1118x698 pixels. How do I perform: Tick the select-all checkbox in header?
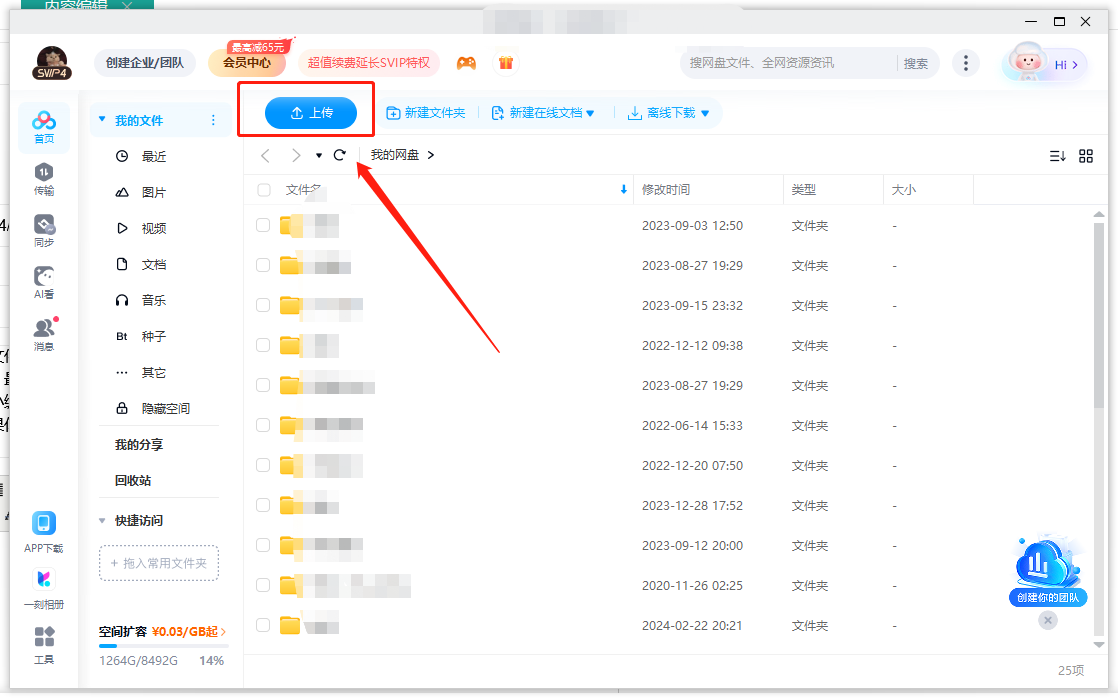click(264, 190)
